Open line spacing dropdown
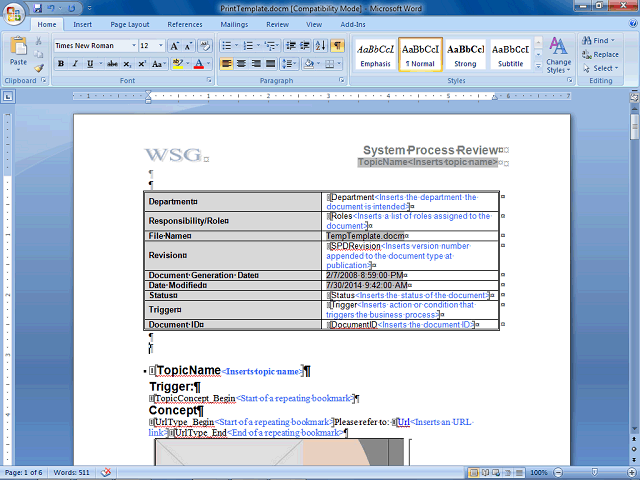The height and width of the screenshot is (480, 640). pos(289,64)
